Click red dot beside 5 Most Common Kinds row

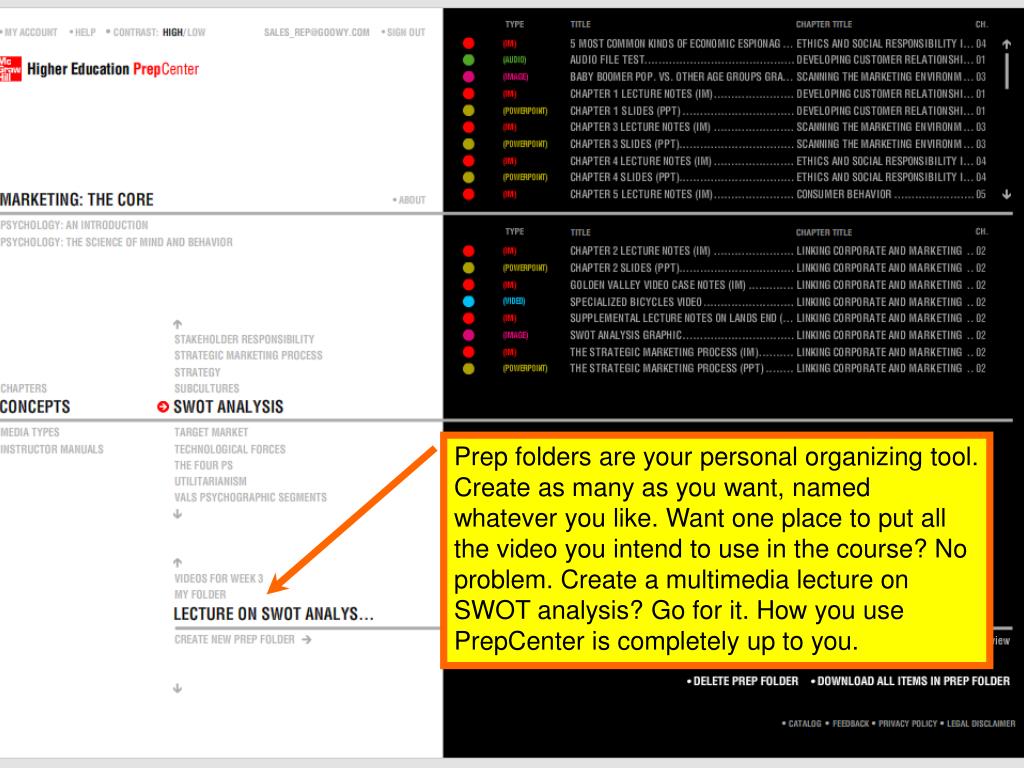pyautogui.click(x=468, y=43)
